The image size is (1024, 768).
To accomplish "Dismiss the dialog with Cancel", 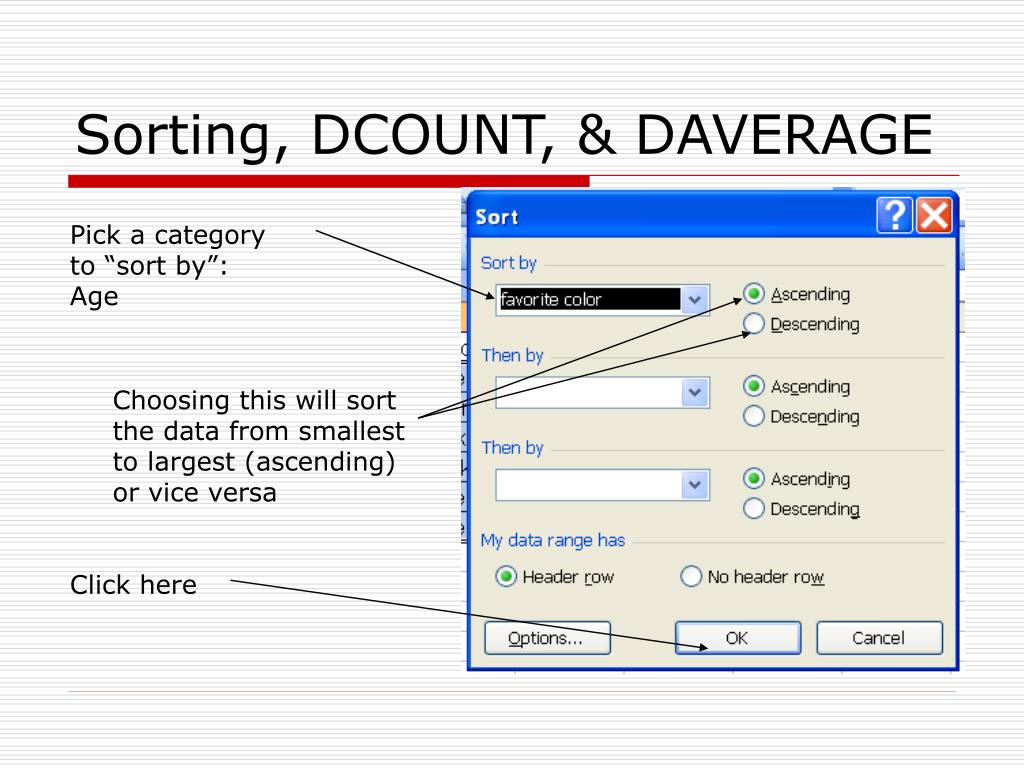I will point(879,637).
